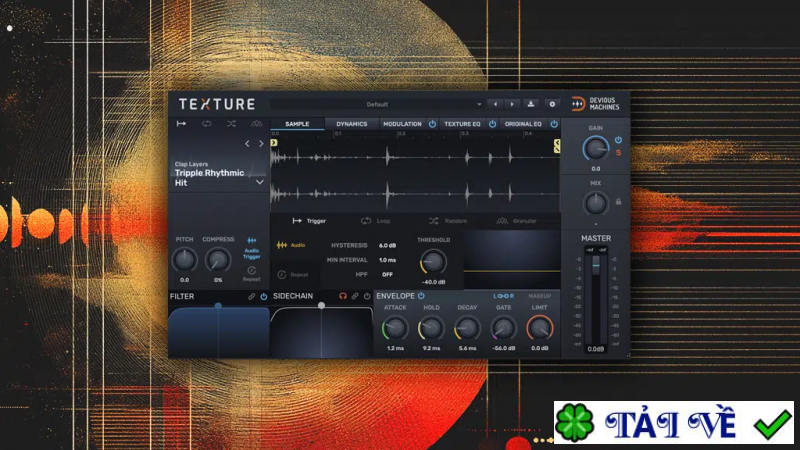
Task: Click the Threshold knob
Action: coord(433,262)
